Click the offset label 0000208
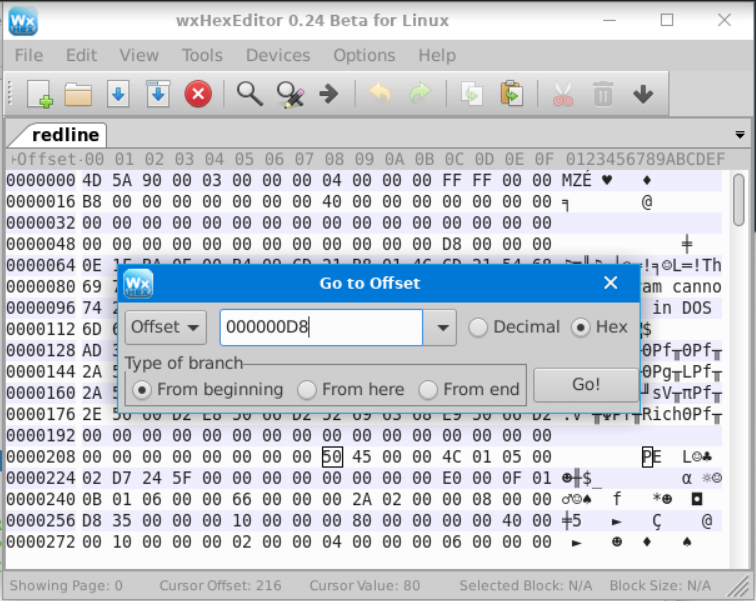756x601 pixels. (40, 457)
